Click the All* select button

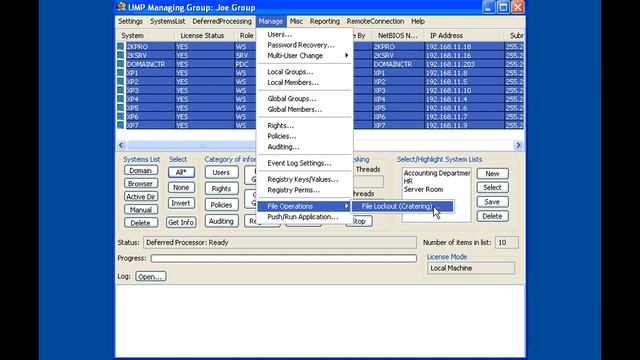coord(181,172)
